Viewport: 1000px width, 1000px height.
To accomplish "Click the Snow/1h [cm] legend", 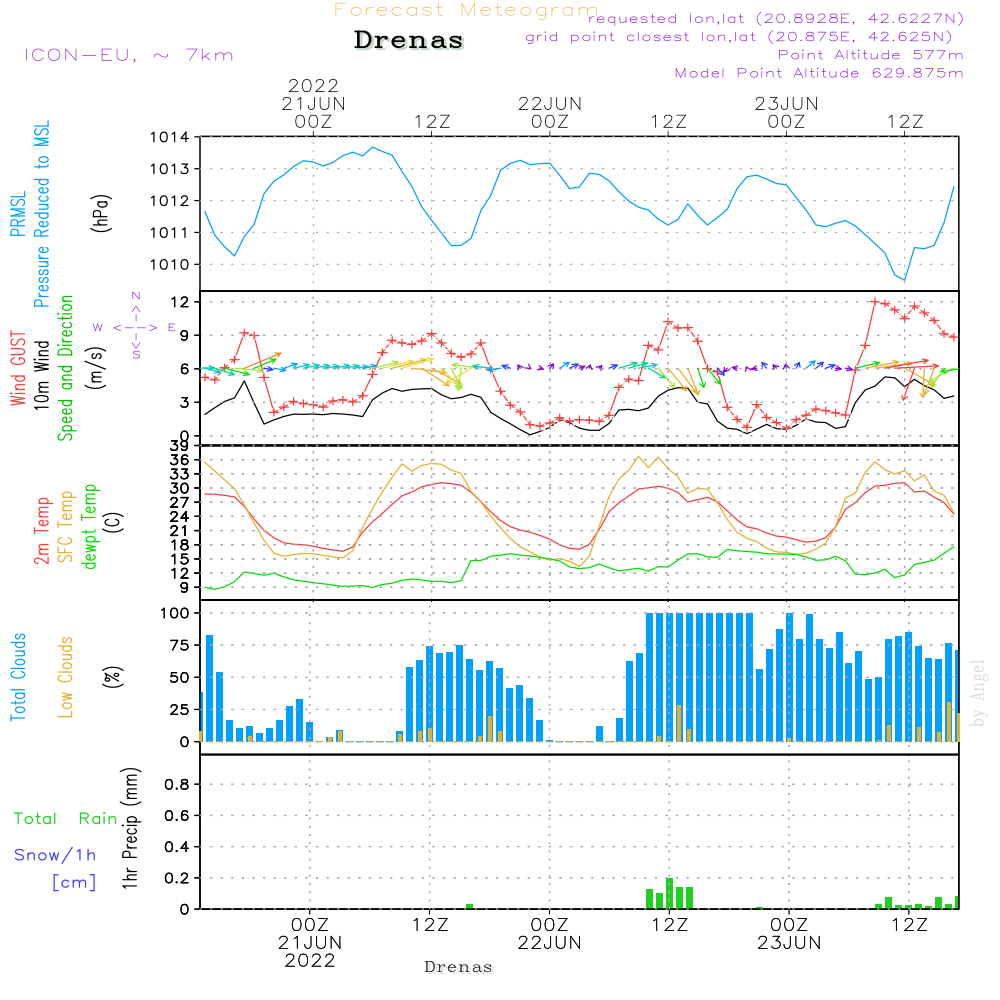I will coord(56,868).
